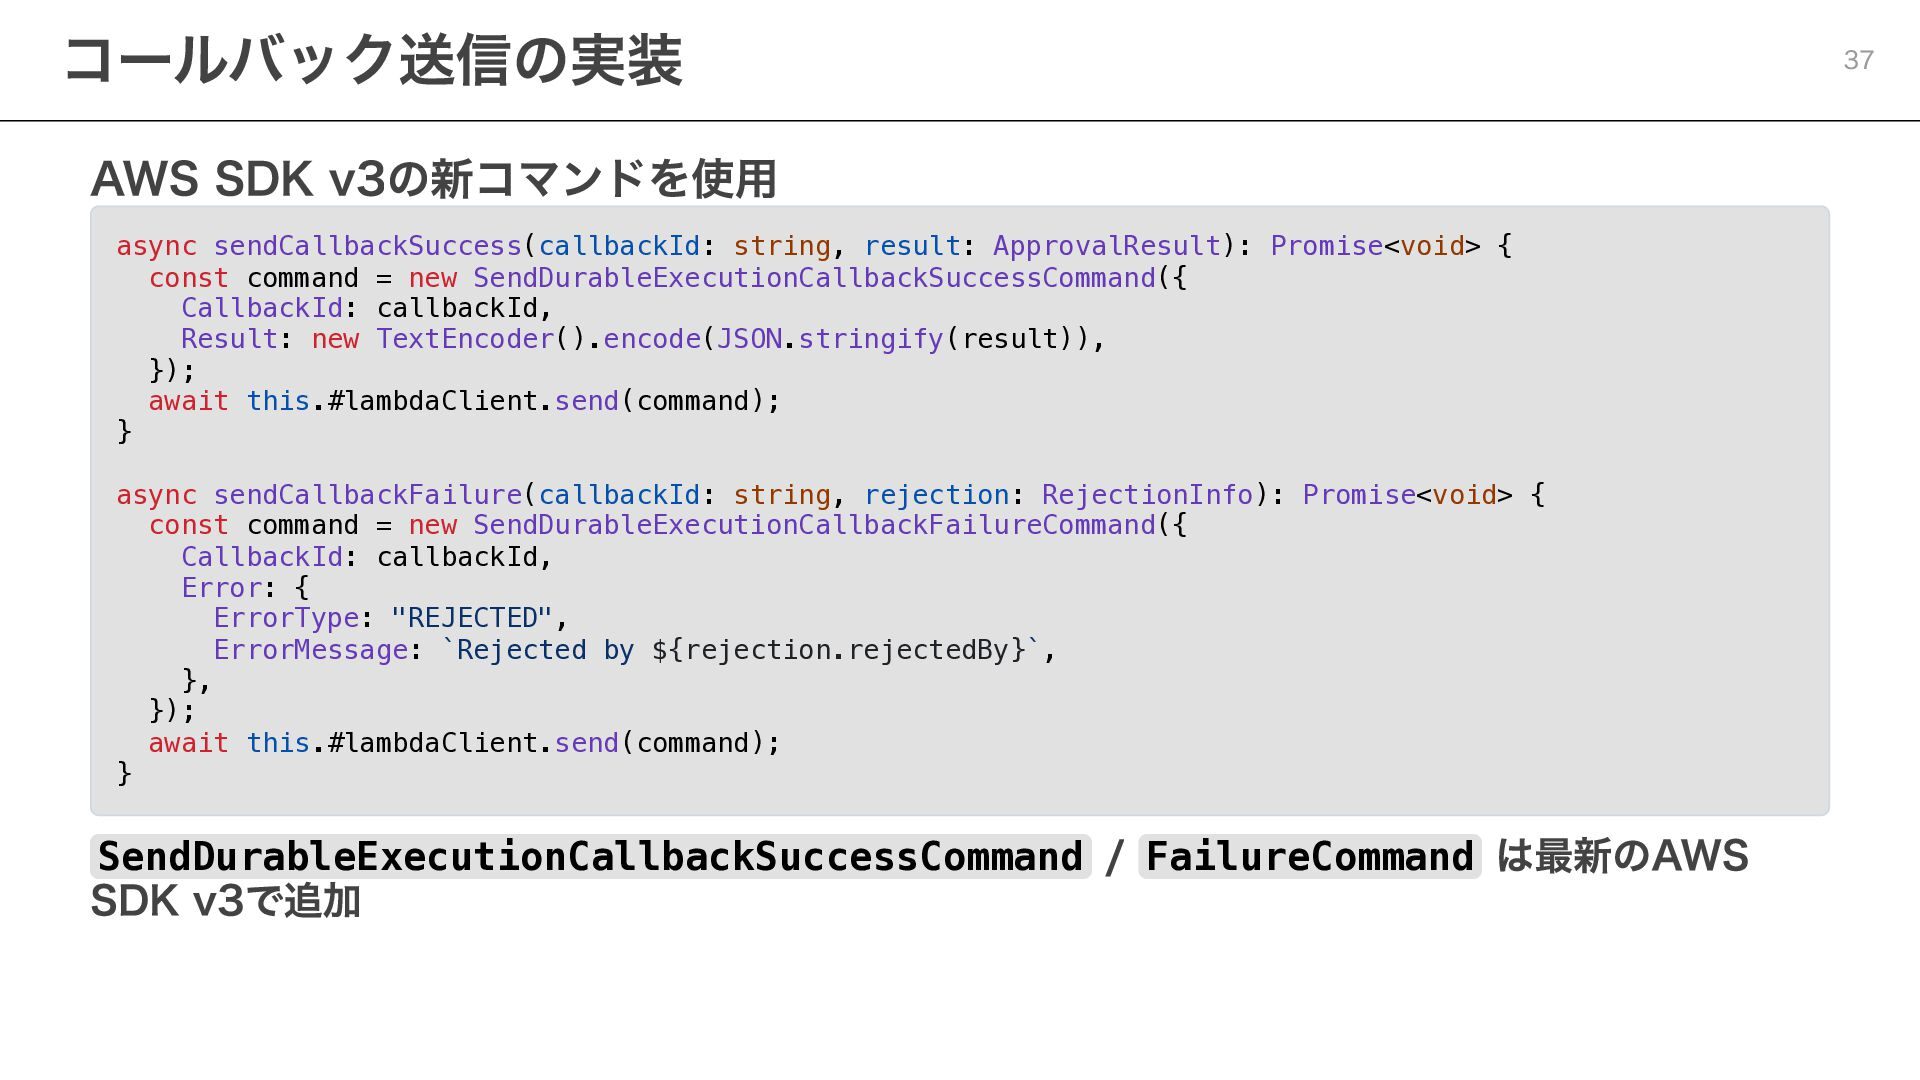Click JSON.stringify call in the code
Screen dimensions: 1920x1080
(830, 340)
